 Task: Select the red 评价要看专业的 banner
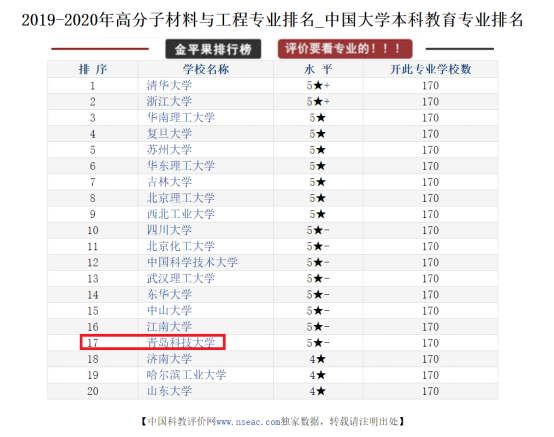(345, 49)
